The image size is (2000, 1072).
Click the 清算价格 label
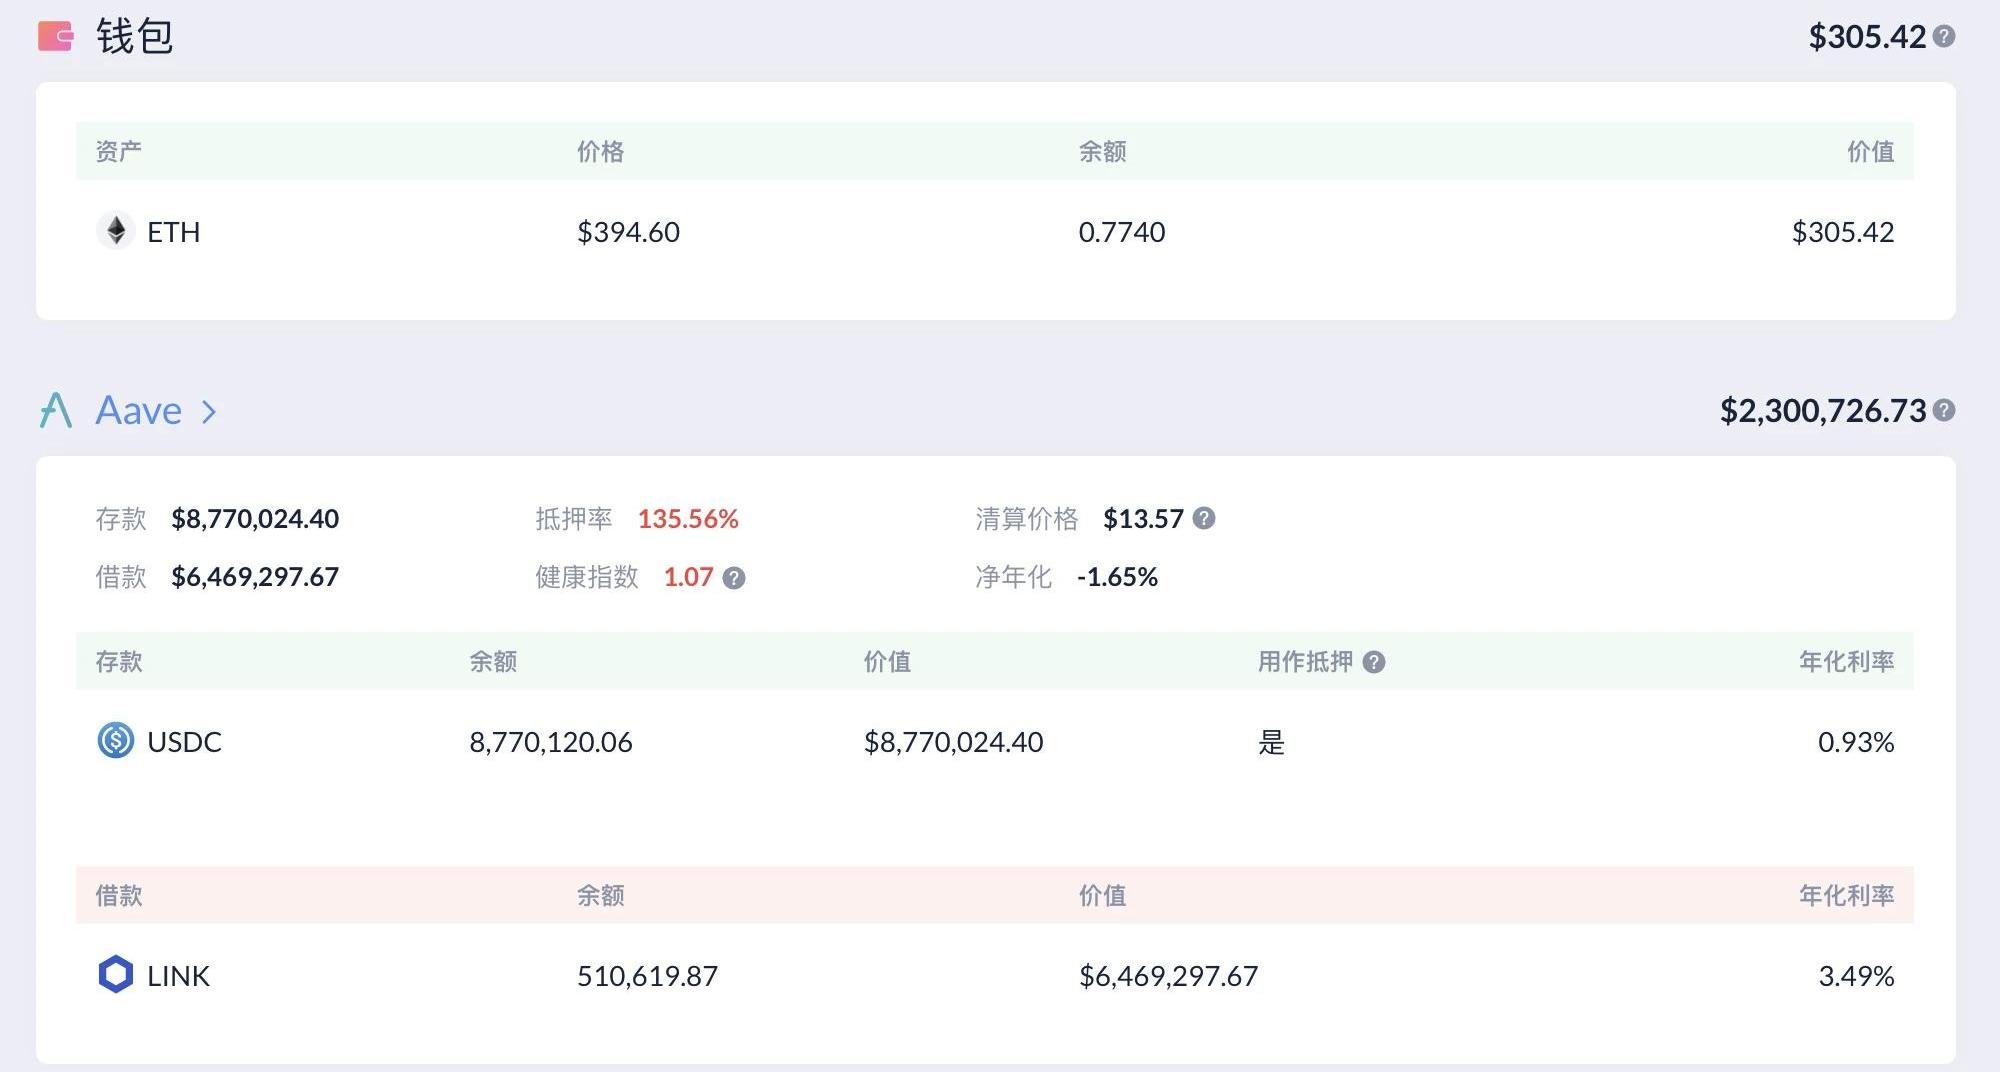pos(1027,519)
